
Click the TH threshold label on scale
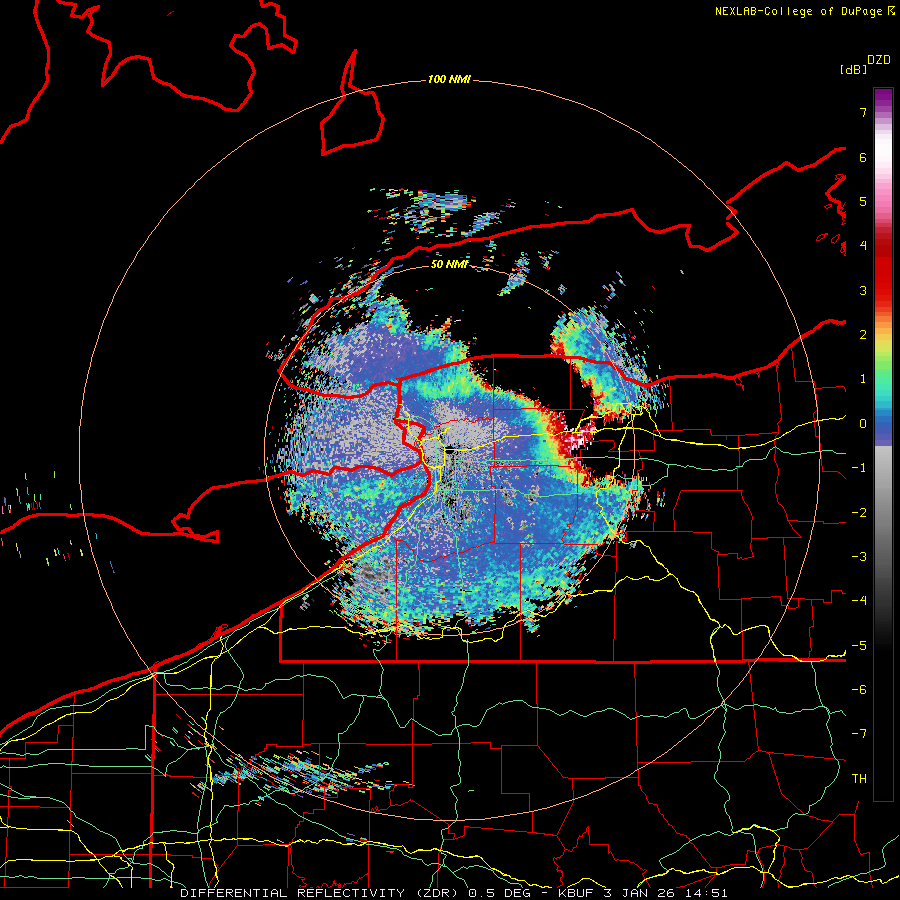tap(859, 779)
